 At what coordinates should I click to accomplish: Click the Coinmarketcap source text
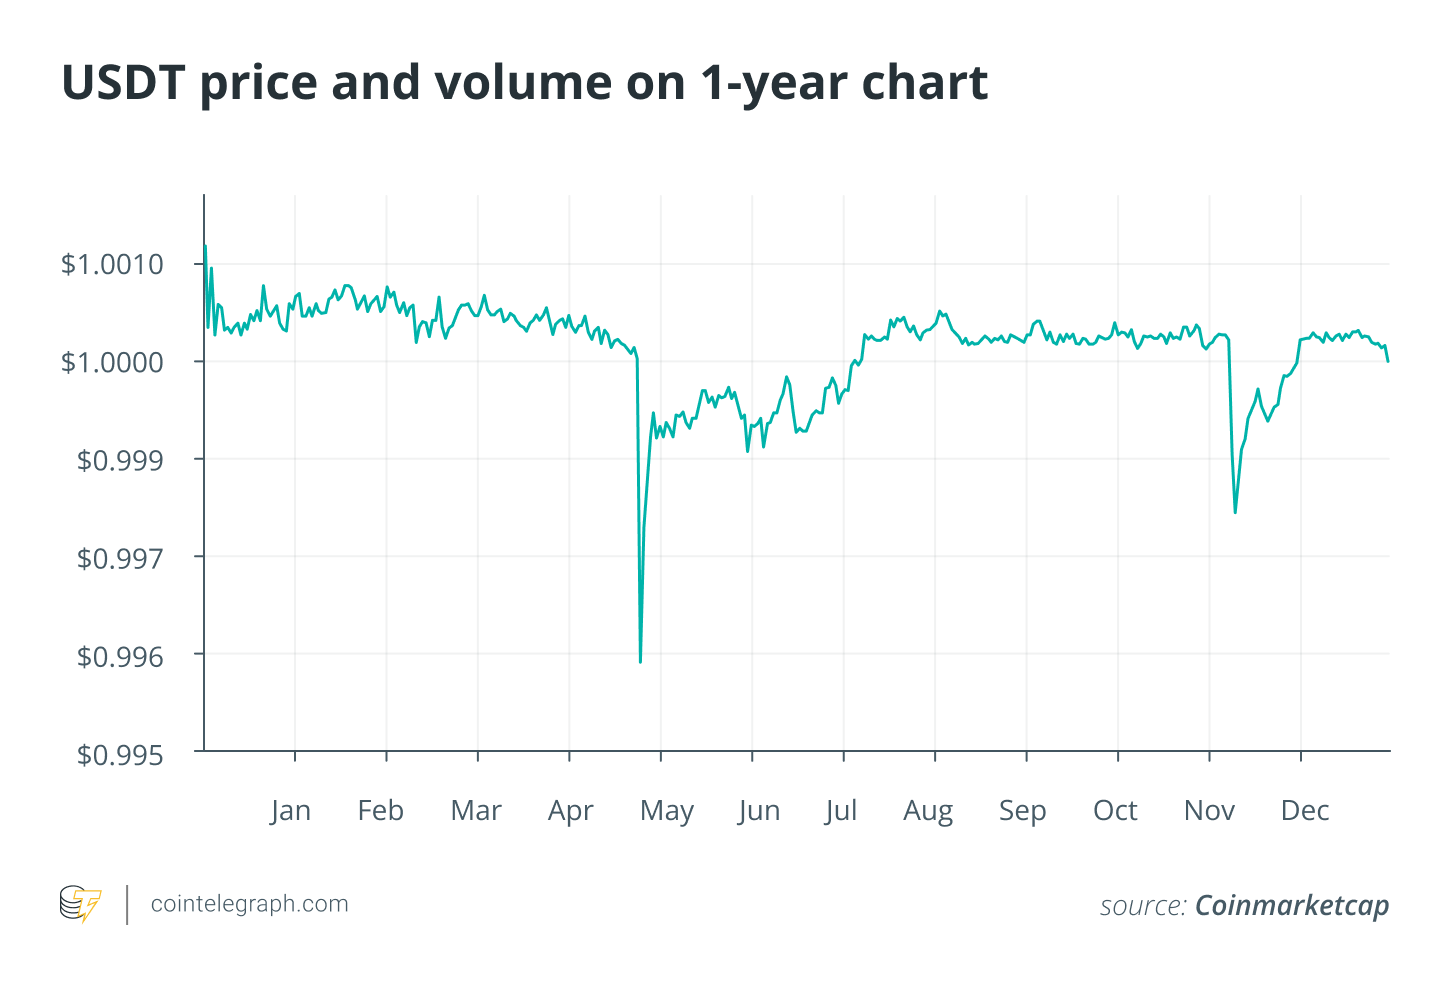[1291, 906]
